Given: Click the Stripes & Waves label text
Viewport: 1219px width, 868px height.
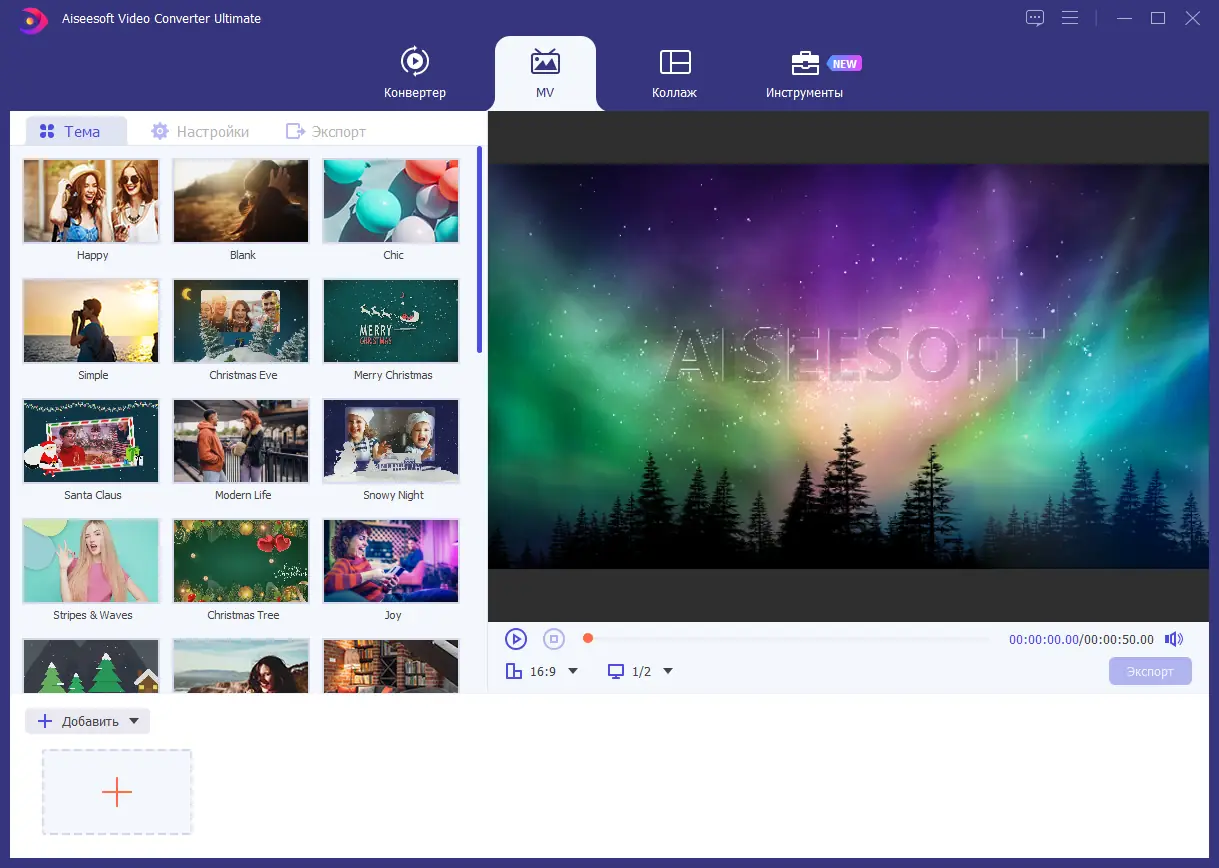Looking at the screenshot, I should click(93, 615).
